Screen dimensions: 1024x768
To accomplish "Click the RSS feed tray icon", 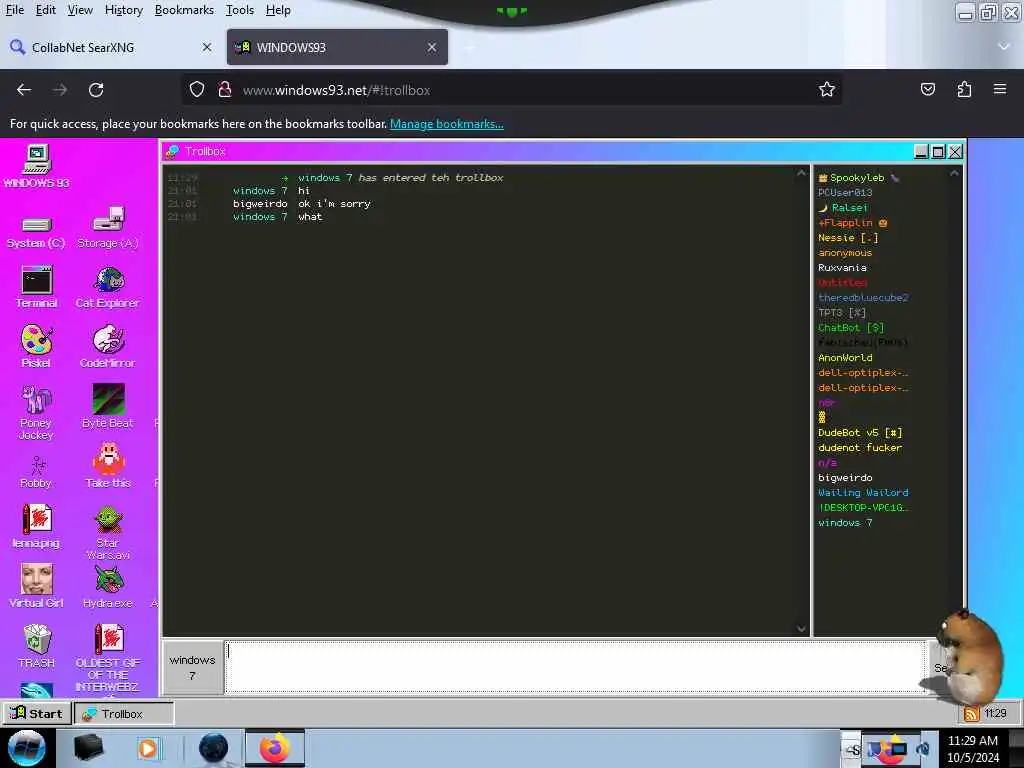I will coord(971,714).
